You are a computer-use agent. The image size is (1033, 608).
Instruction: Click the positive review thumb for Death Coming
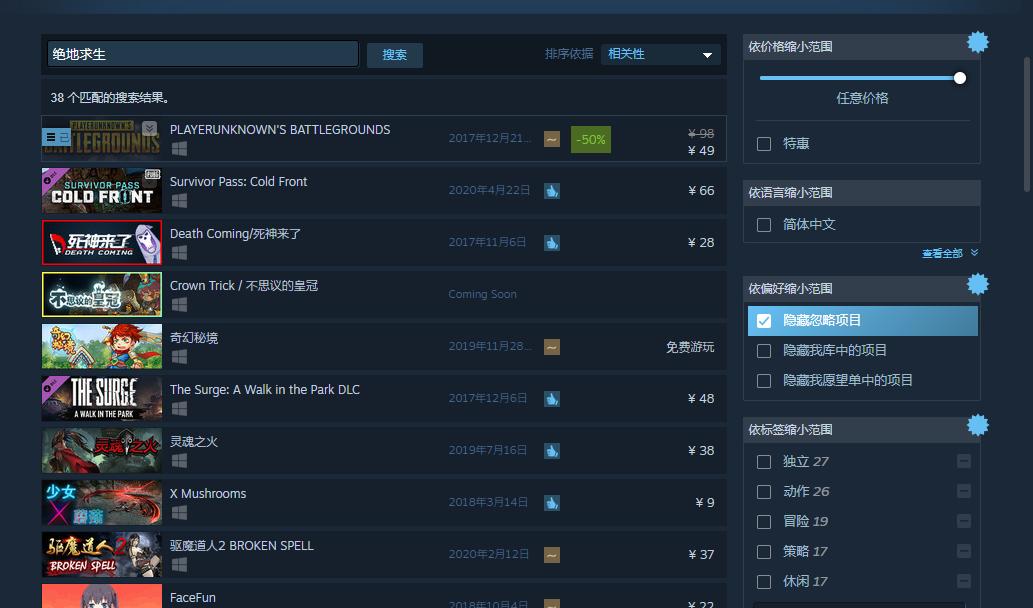[x=552, y=243]
